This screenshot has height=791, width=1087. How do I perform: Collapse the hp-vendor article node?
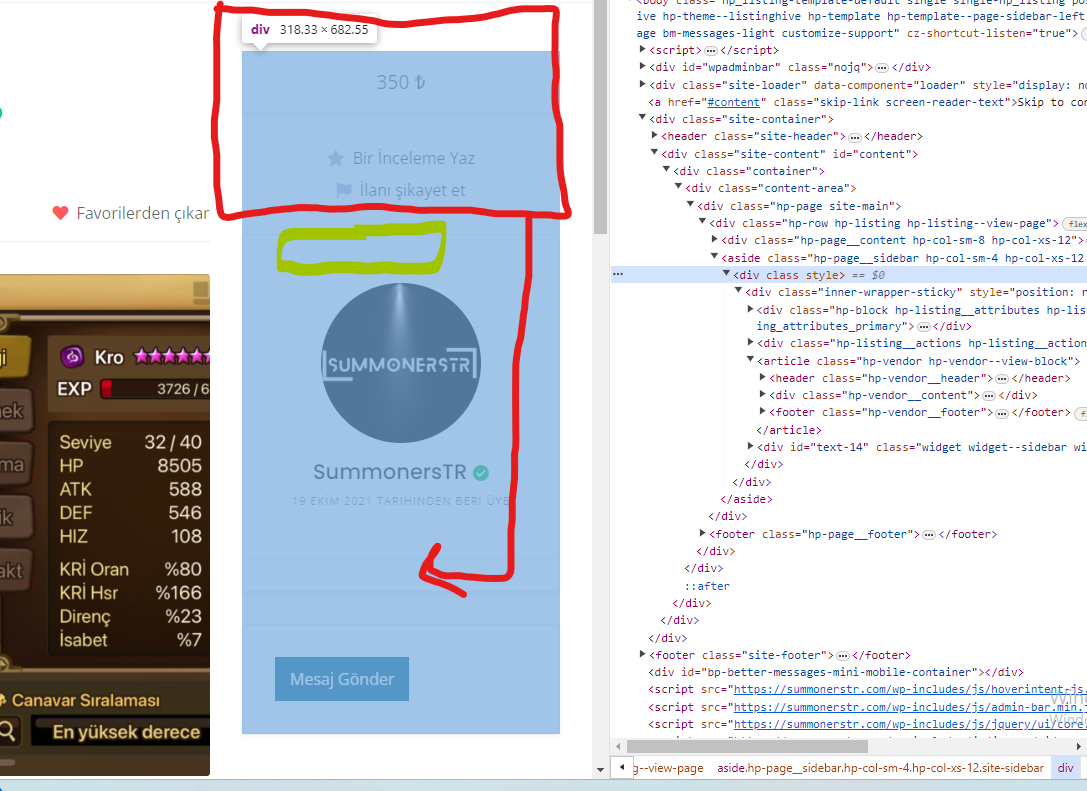point(750,360)
